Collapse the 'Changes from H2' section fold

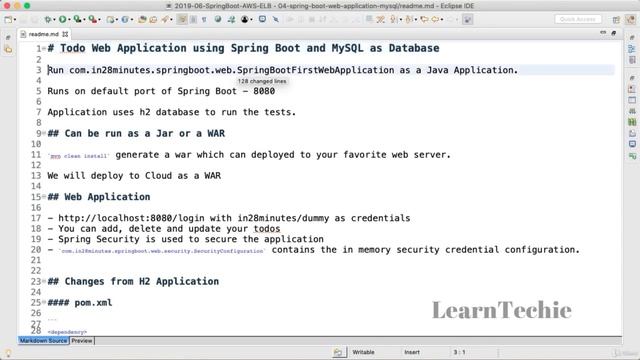[x=44, y=281]
